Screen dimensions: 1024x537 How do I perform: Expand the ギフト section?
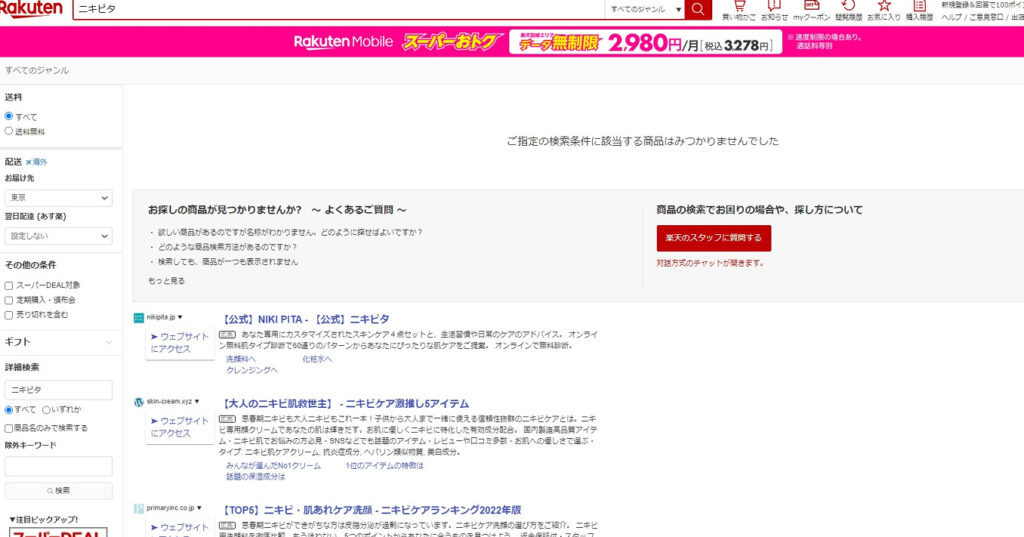[x=58, y=342]
